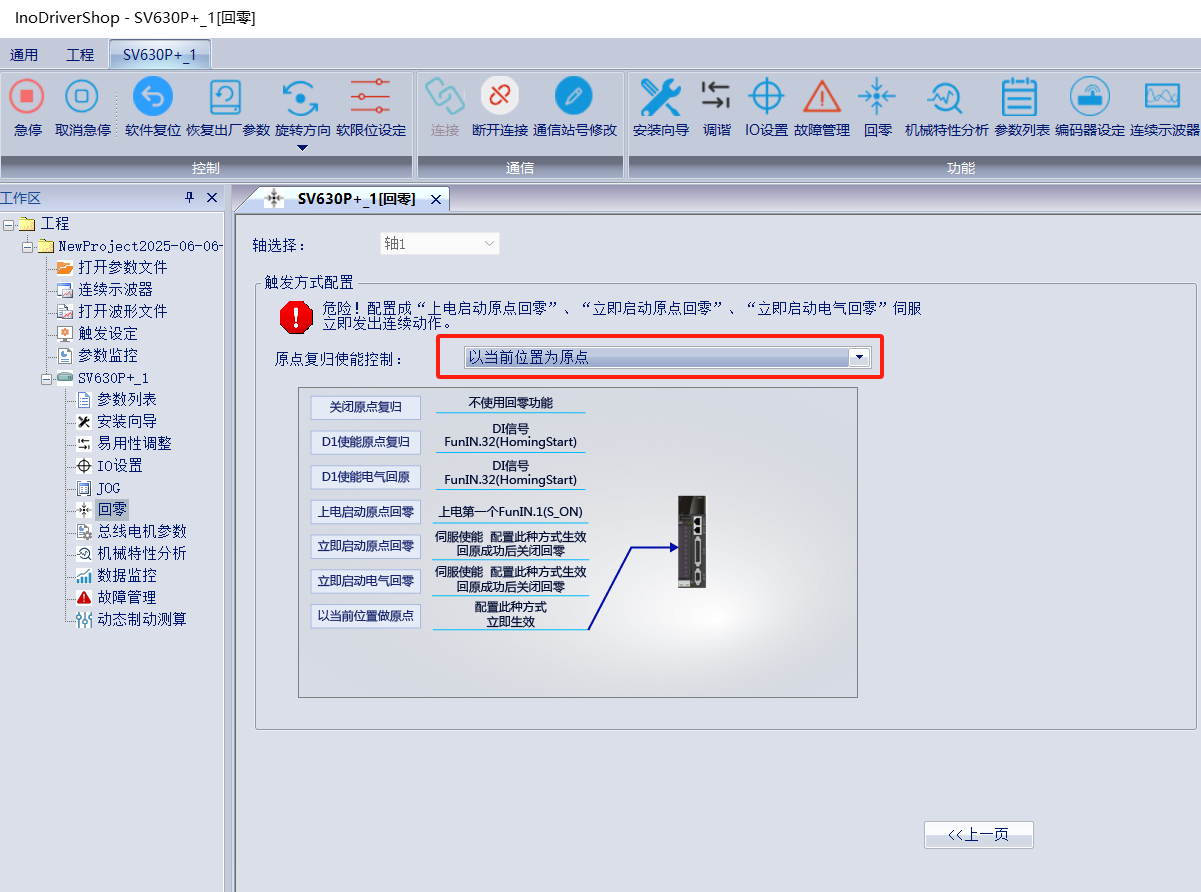Pin the 工作区 workspace panel
Screen dimensions: 1201x892
tap(190, 198)
